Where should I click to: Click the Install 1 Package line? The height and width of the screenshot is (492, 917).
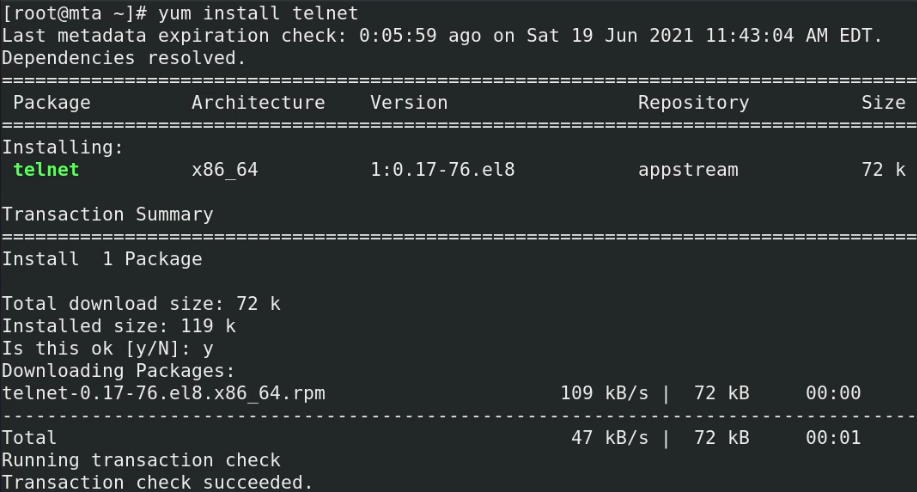pyautogui.click(x=102, y=259)
